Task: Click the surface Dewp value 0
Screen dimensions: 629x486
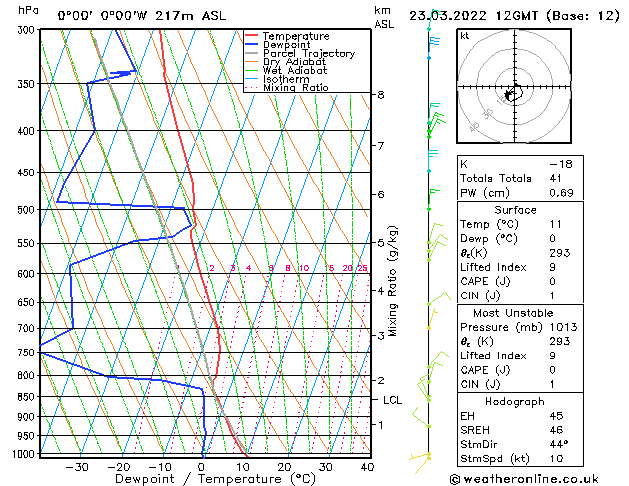Action: click(553, 239)
